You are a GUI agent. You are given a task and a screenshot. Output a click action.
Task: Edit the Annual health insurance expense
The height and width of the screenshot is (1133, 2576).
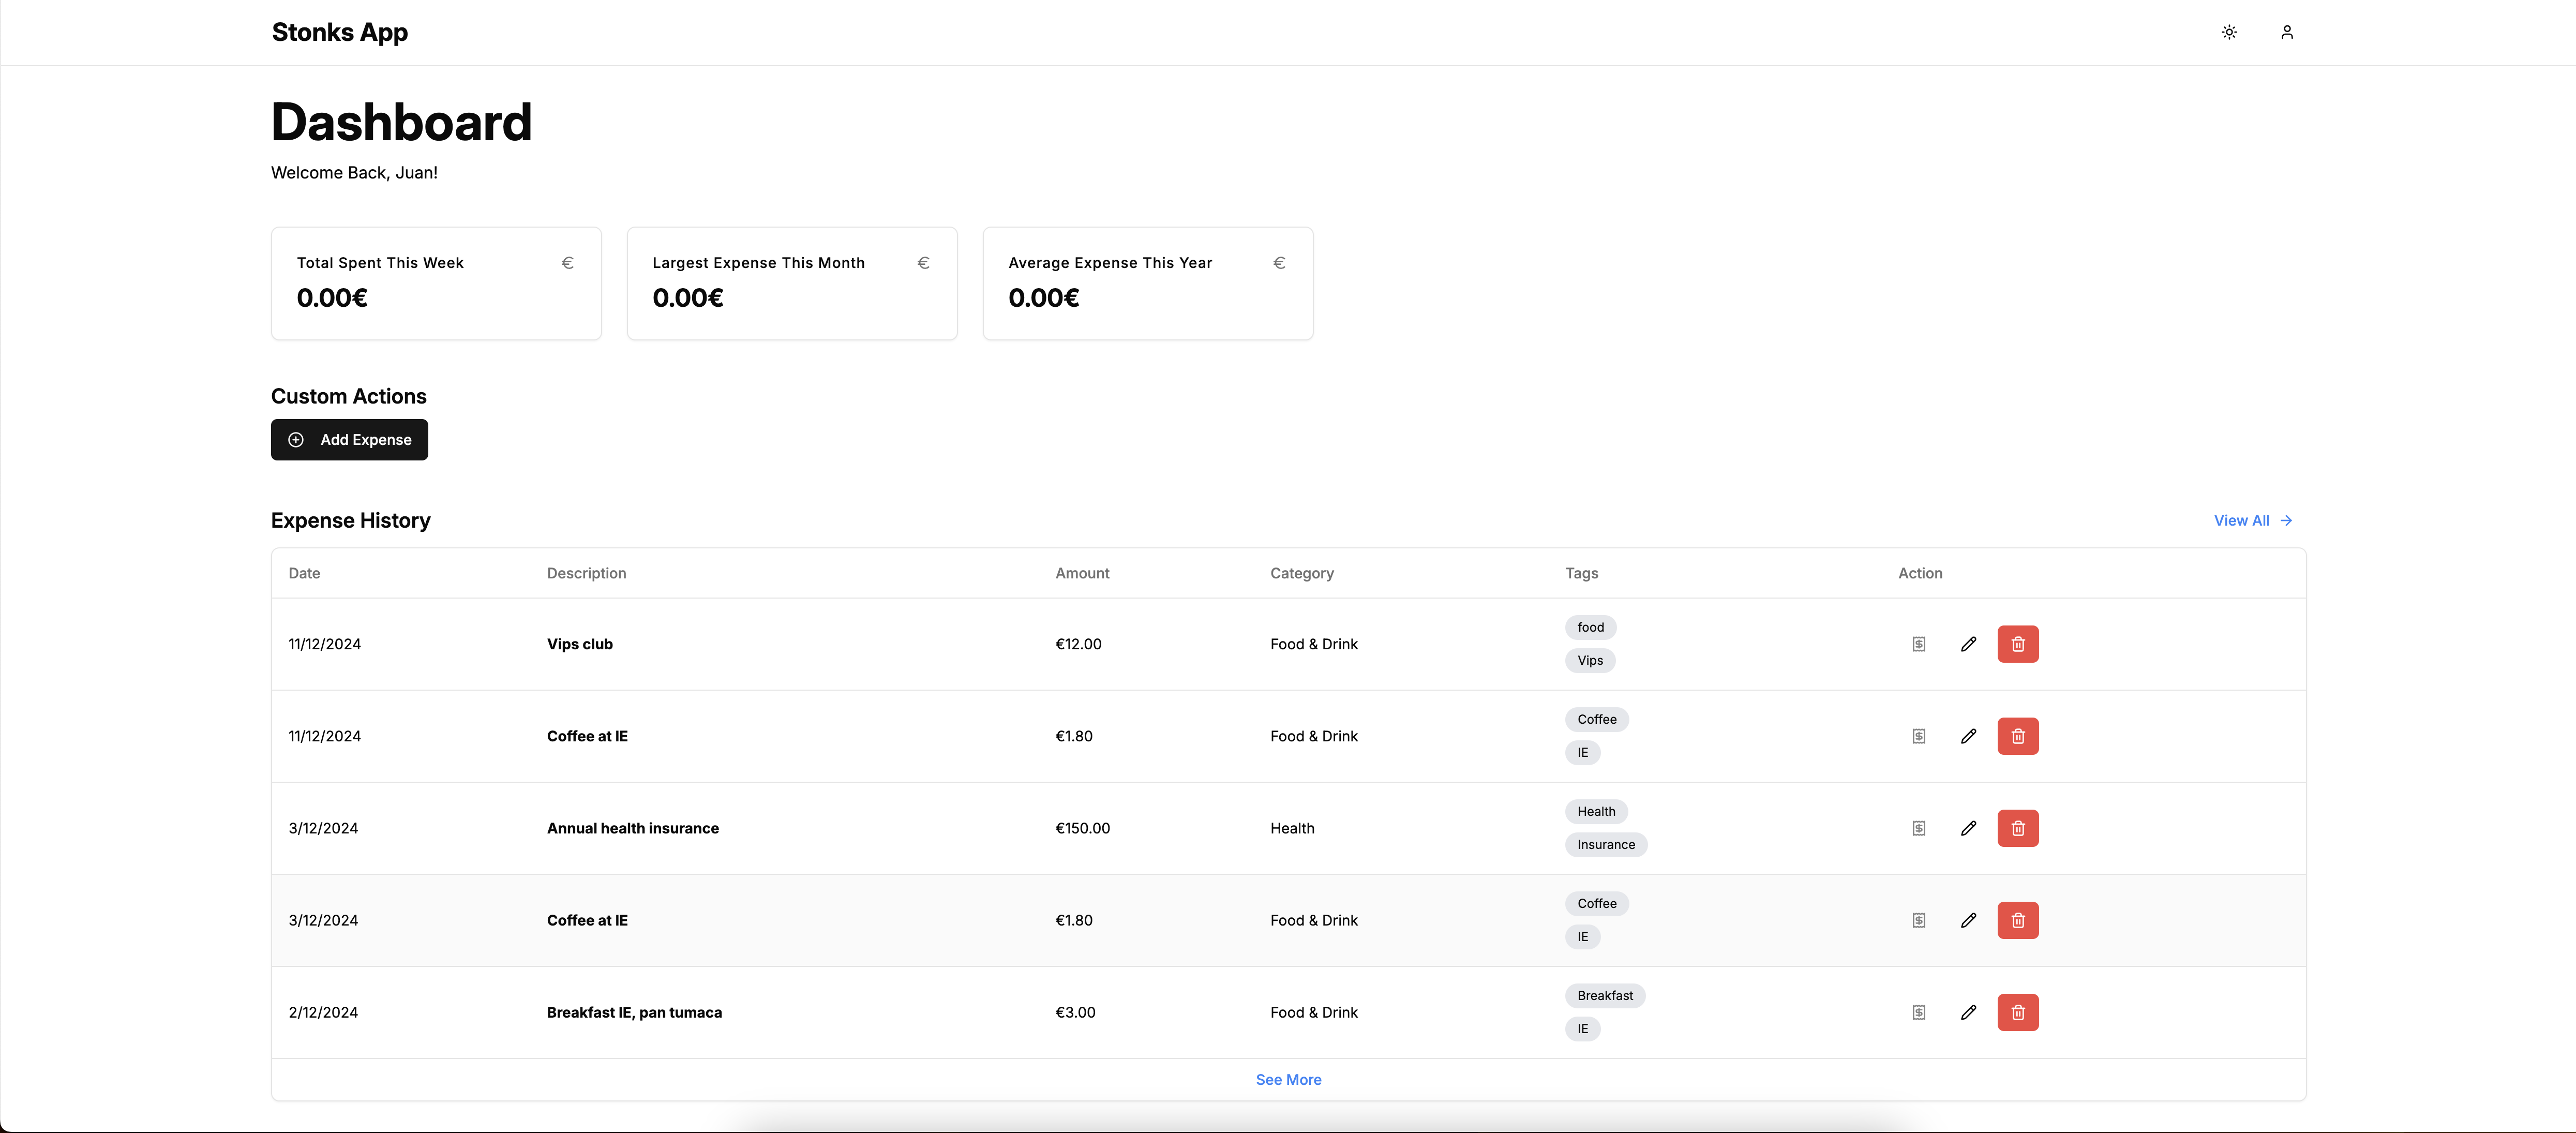(x=1968, y=828)
